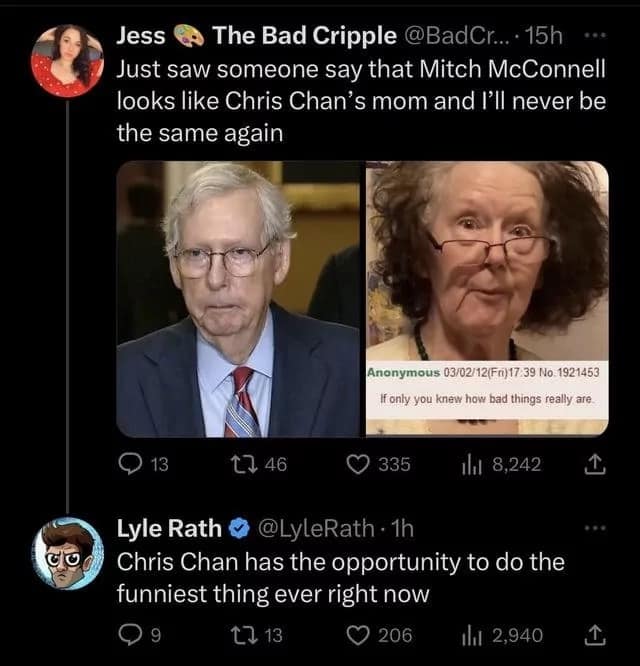Click Lyle Rath's verified badge

238,527
